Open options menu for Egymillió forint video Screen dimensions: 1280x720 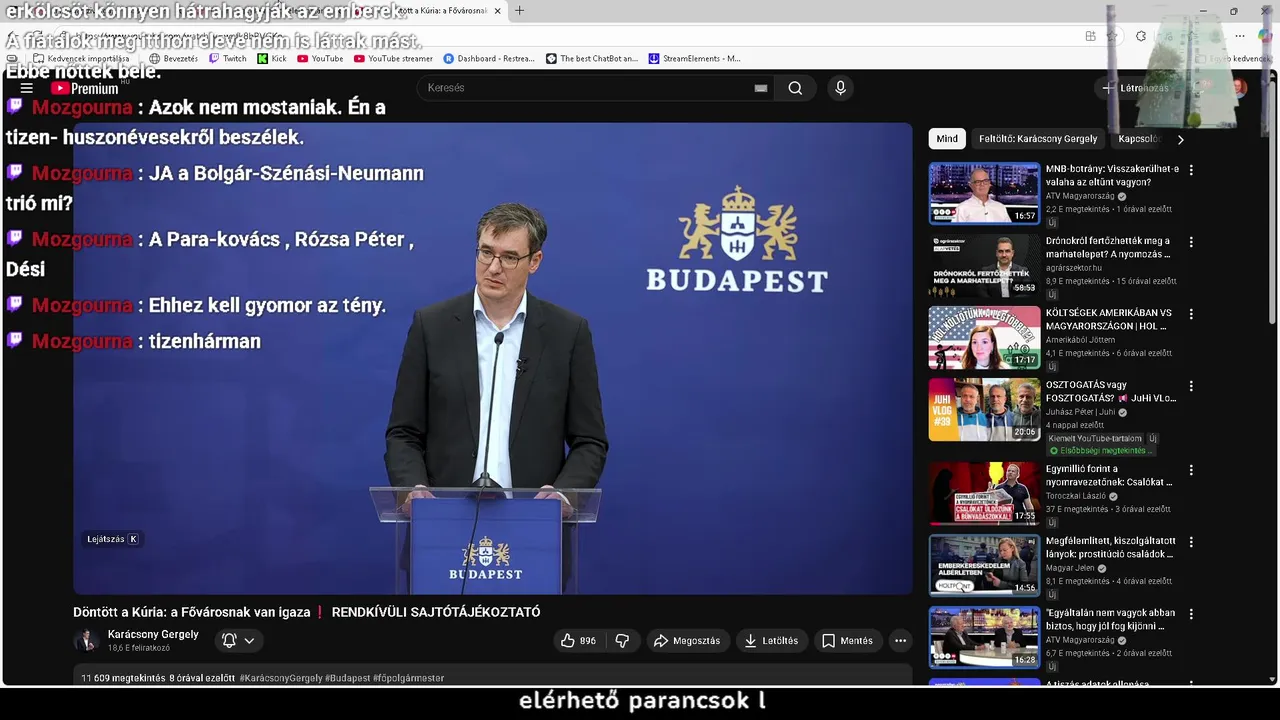click(1191, 470)
